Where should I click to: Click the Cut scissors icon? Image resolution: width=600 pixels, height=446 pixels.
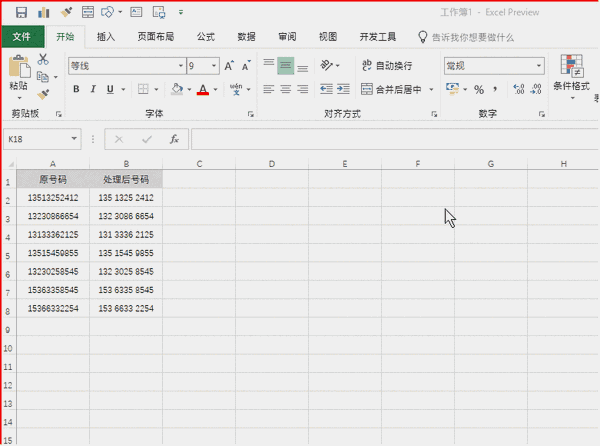click(x=43, y=59)
